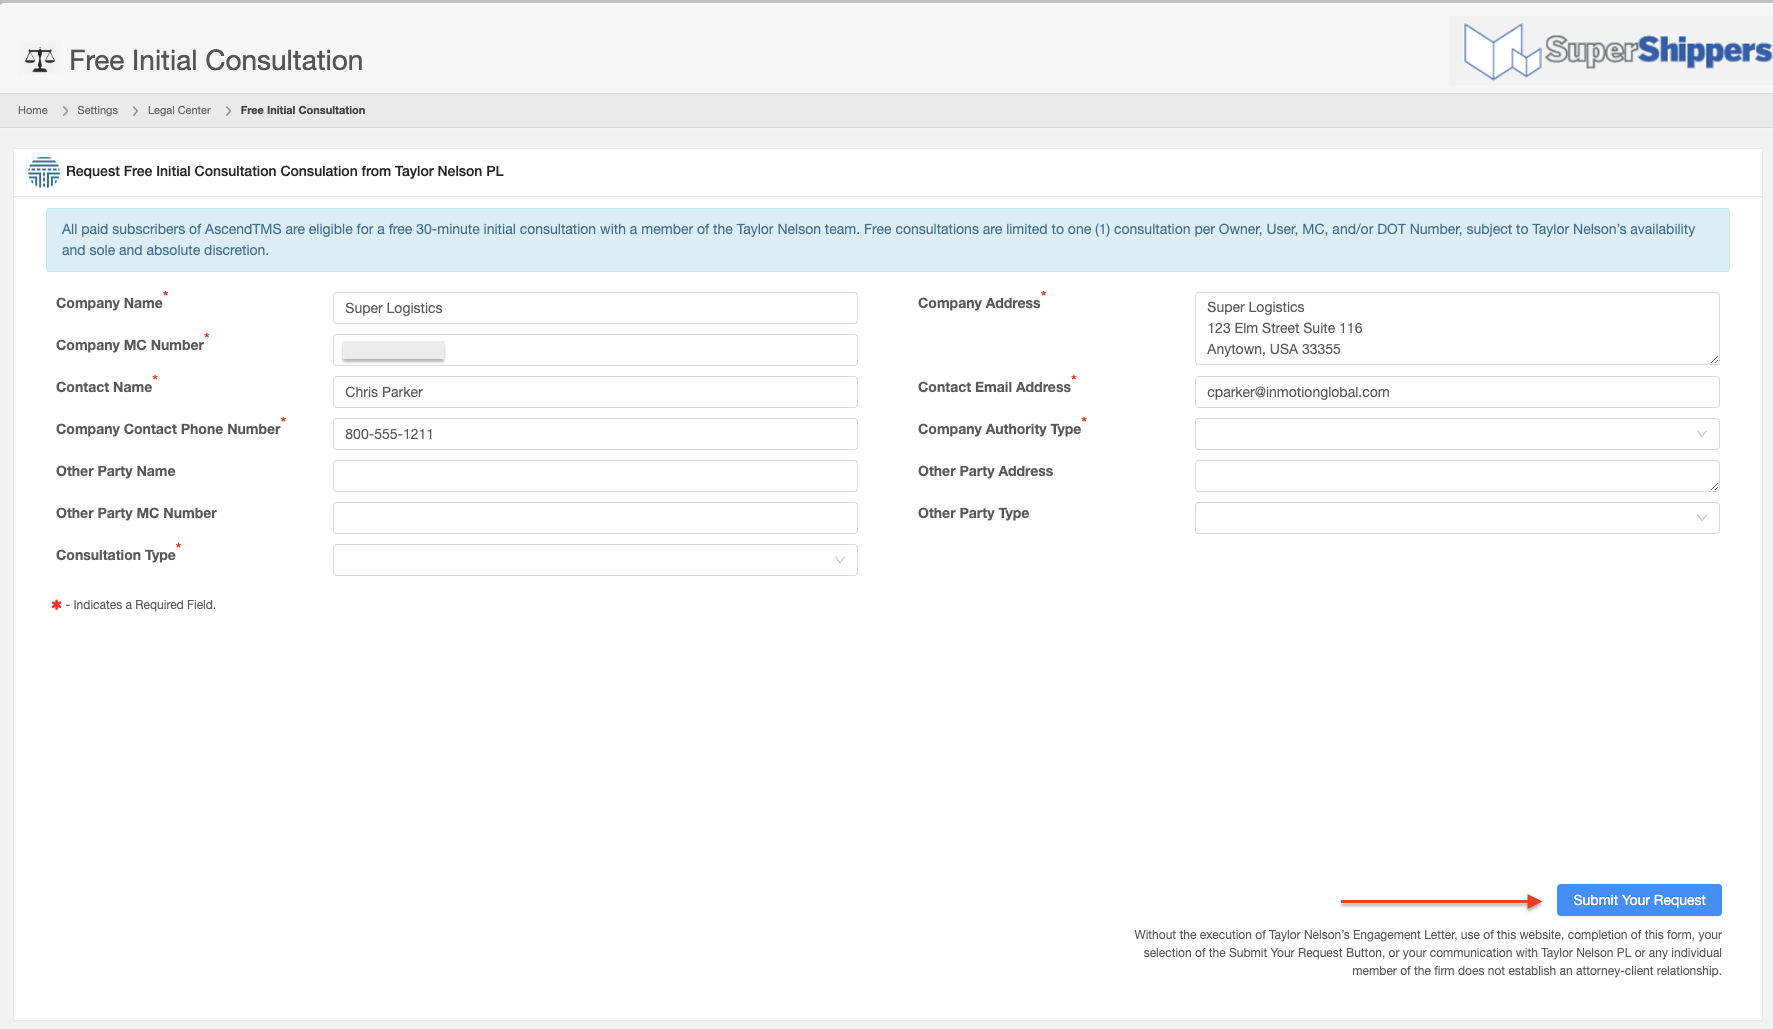Image resolution: width=1773 pixels, height=1029 pixels.
Task: Click the chevron after Home breadcrumb
Action: pyautogui.click(x=65, y=111)
